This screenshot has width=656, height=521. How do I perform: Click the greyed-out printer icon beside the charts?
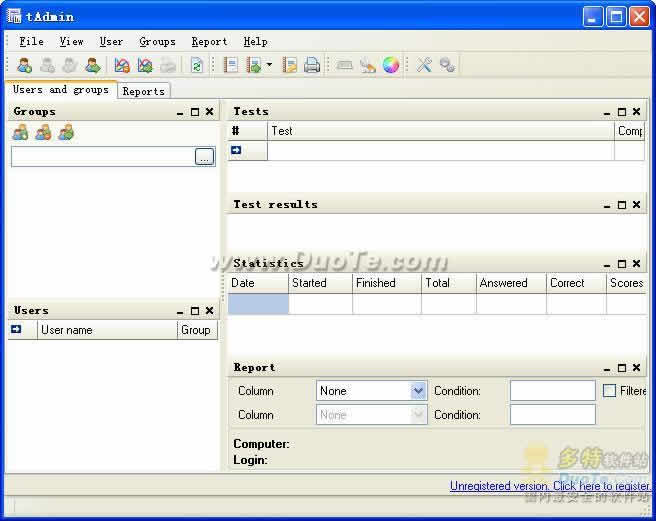tap(168, 65)
